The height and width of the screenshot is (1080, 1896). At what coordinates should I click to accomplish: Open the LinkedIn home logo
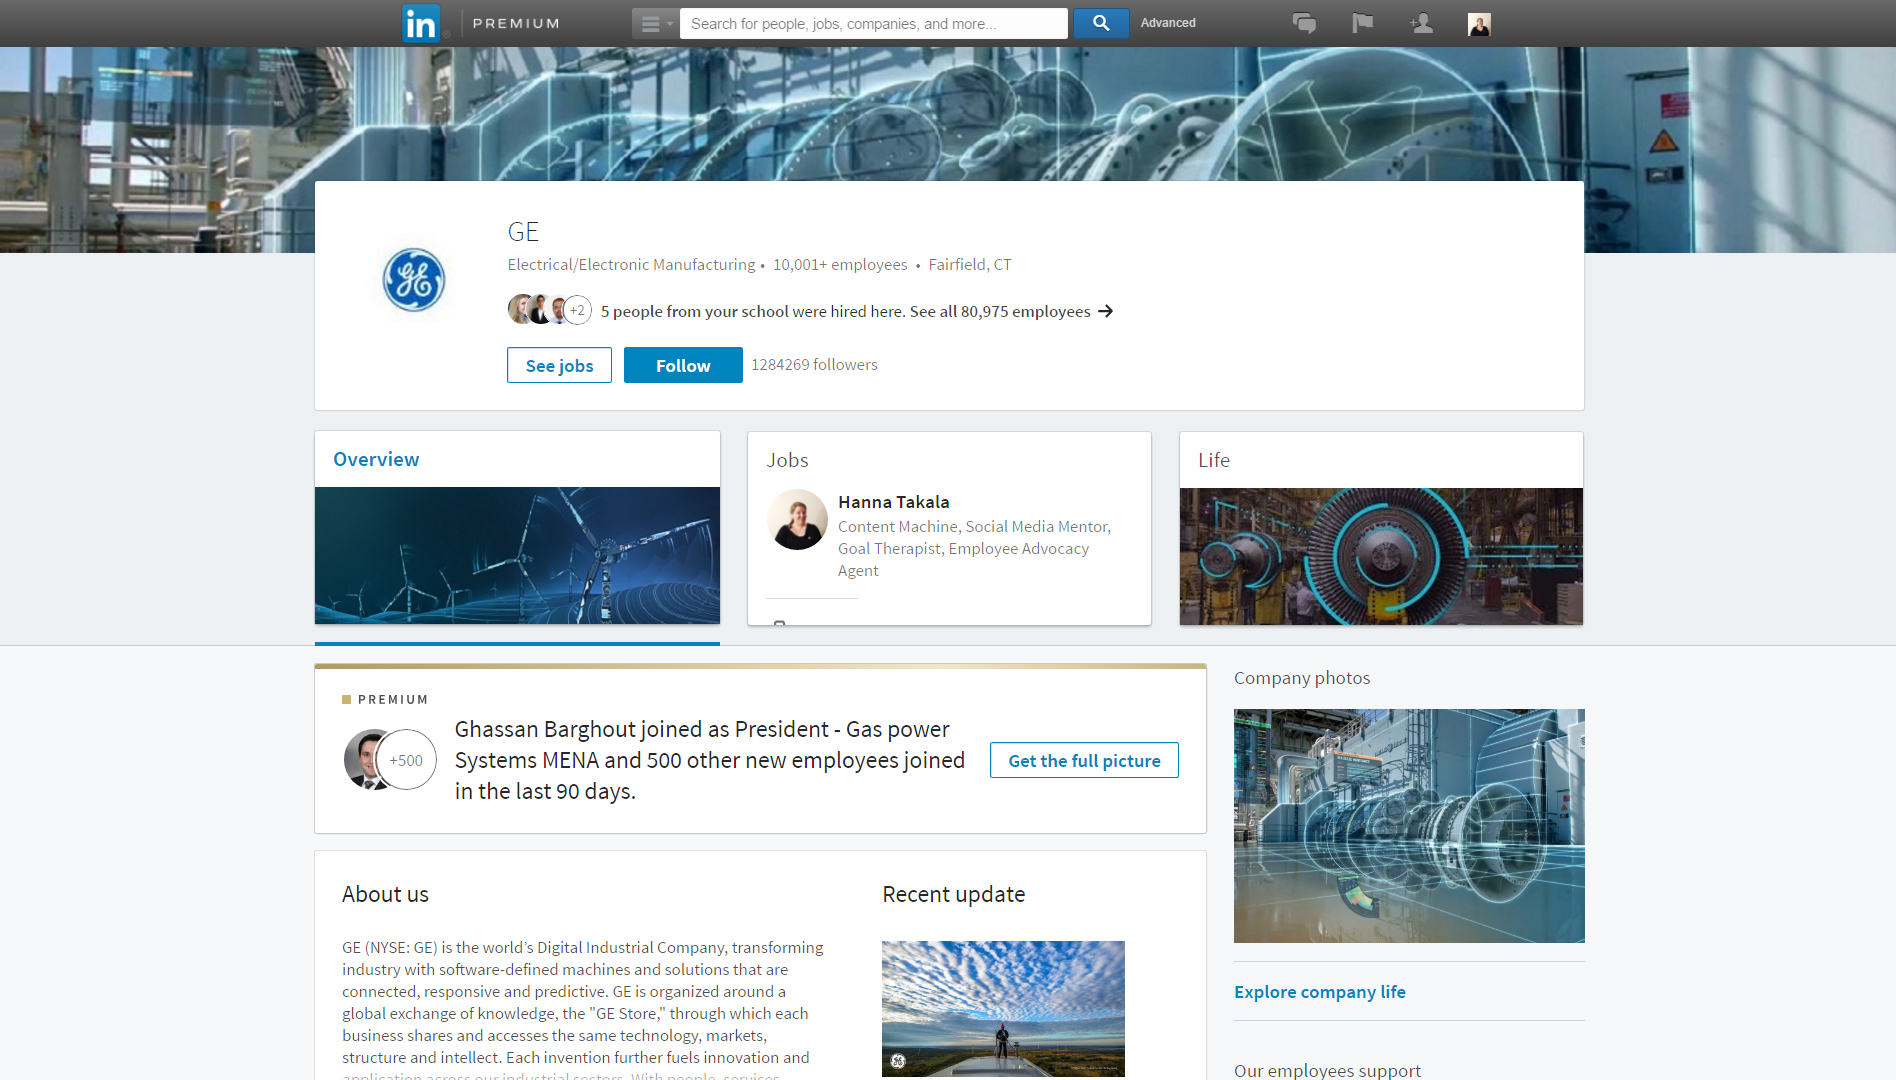coord(420,23)
